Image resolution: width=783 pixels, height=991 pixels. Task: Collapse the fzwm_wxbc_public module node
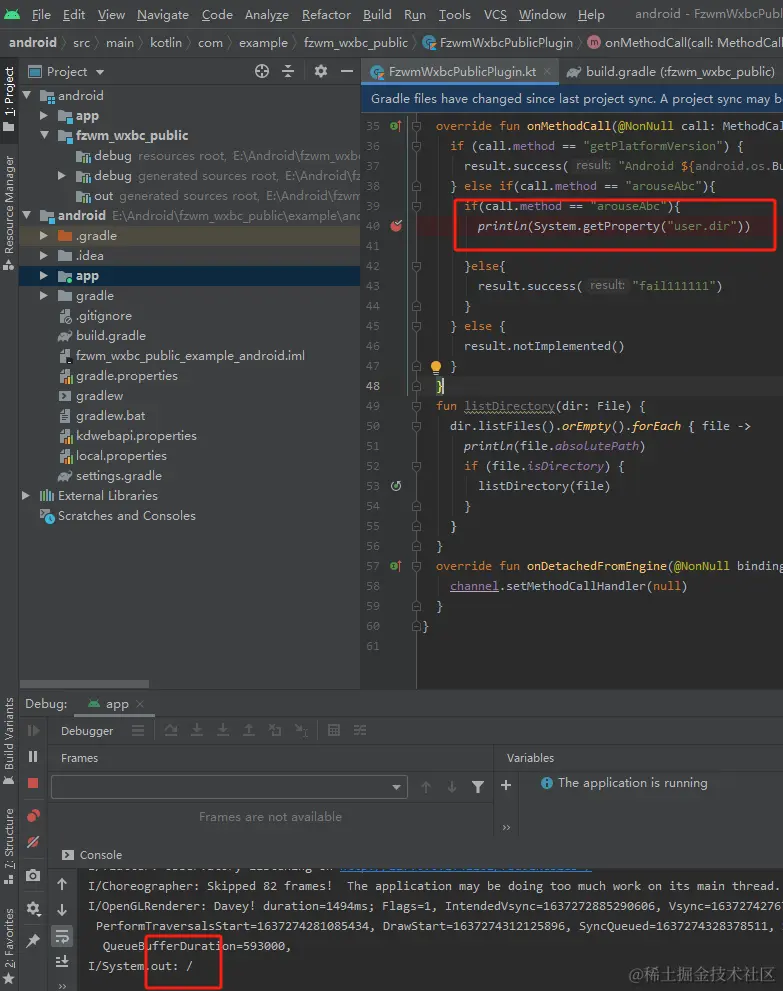[45, 135]
